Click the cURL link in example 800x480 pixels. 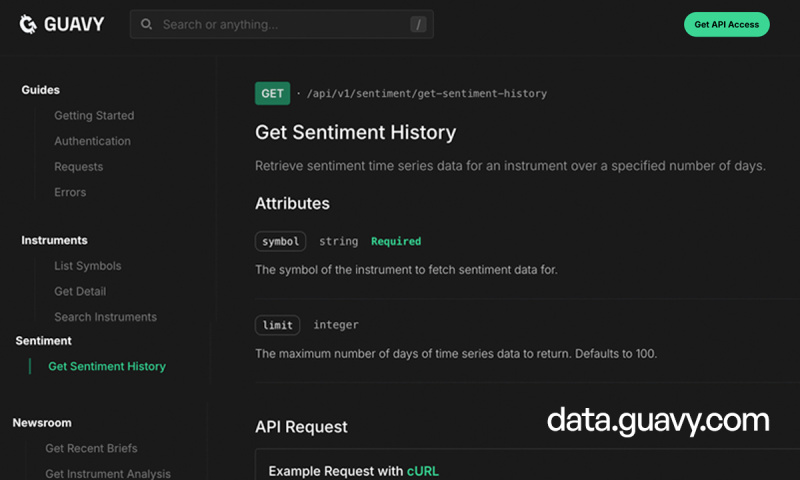pos(422,471)
